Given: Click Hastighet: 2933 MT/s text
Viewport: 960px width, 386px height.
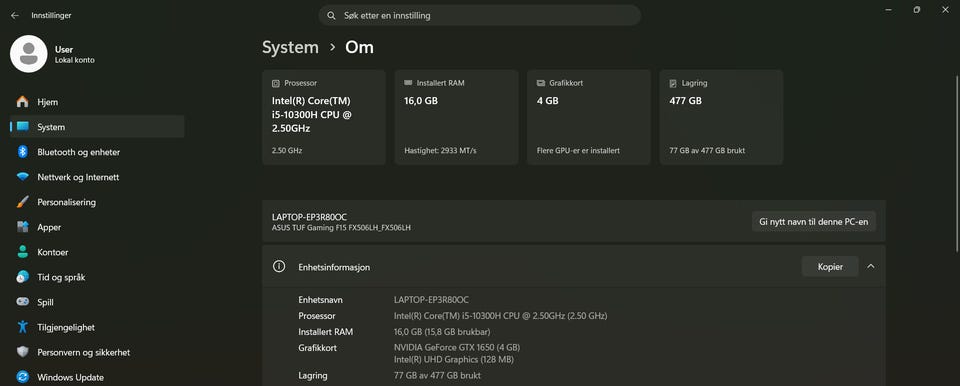Looking at the screenshot, I should (x=440, y=150).
